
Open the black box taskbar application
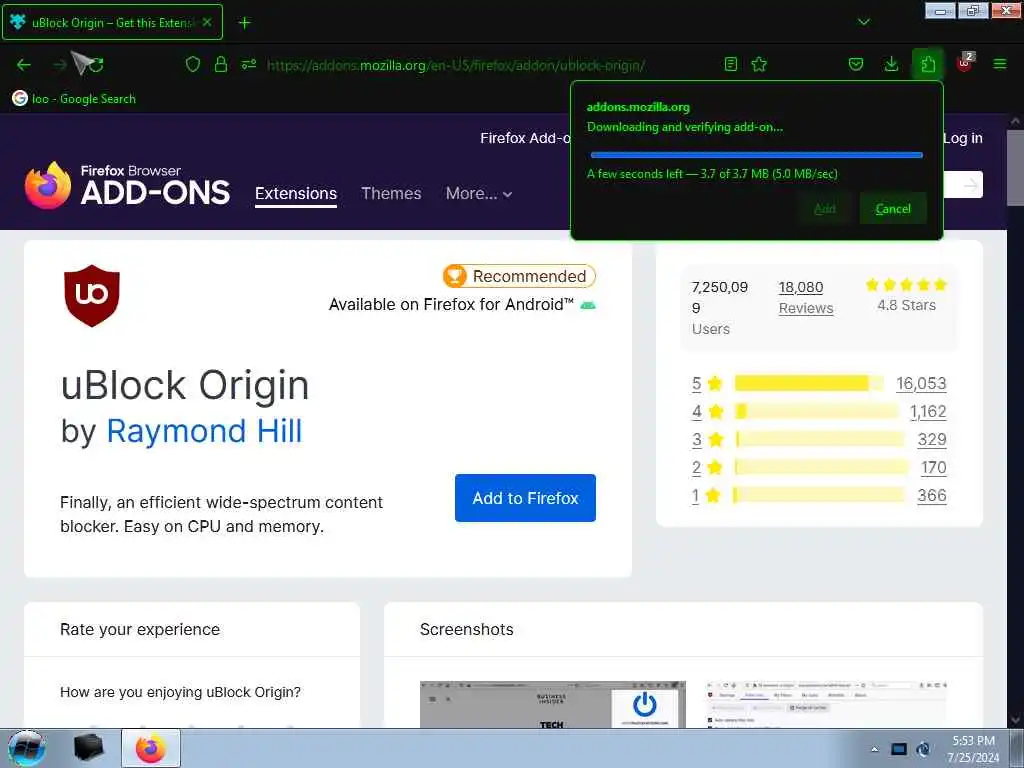pos(89,748)
